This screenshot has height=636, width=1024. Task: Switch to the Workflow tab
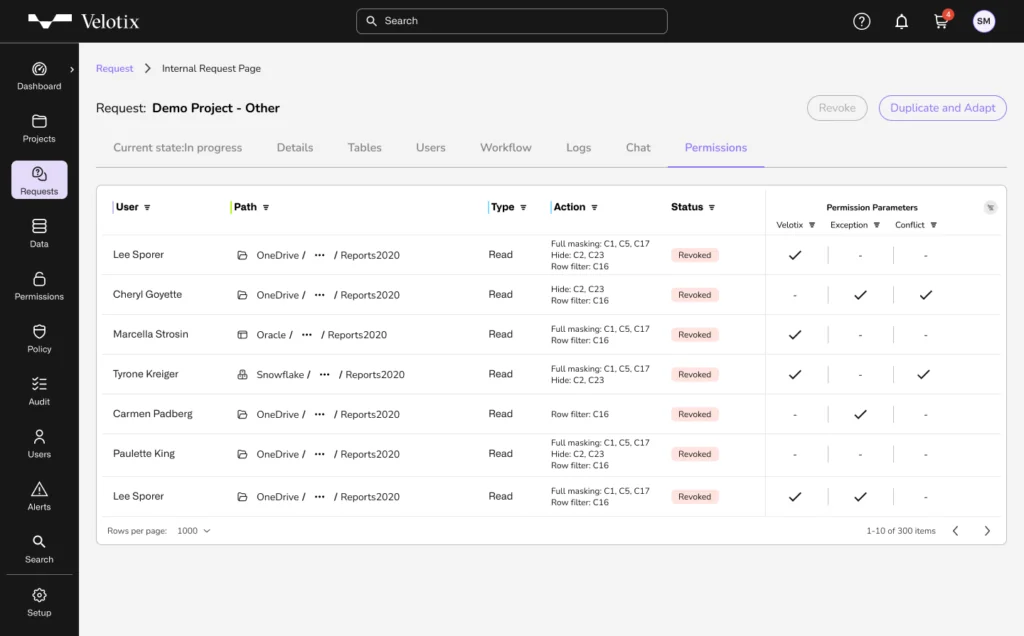[x=505, y=148]
